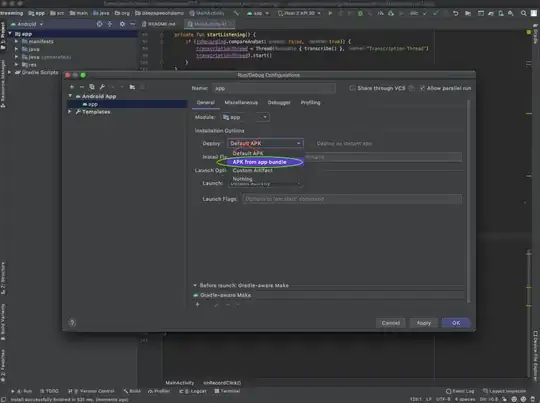This screenshot has width=540, height=403.
Task: Copy the selected configuration in the dialog
Action: tap(92, 87)
